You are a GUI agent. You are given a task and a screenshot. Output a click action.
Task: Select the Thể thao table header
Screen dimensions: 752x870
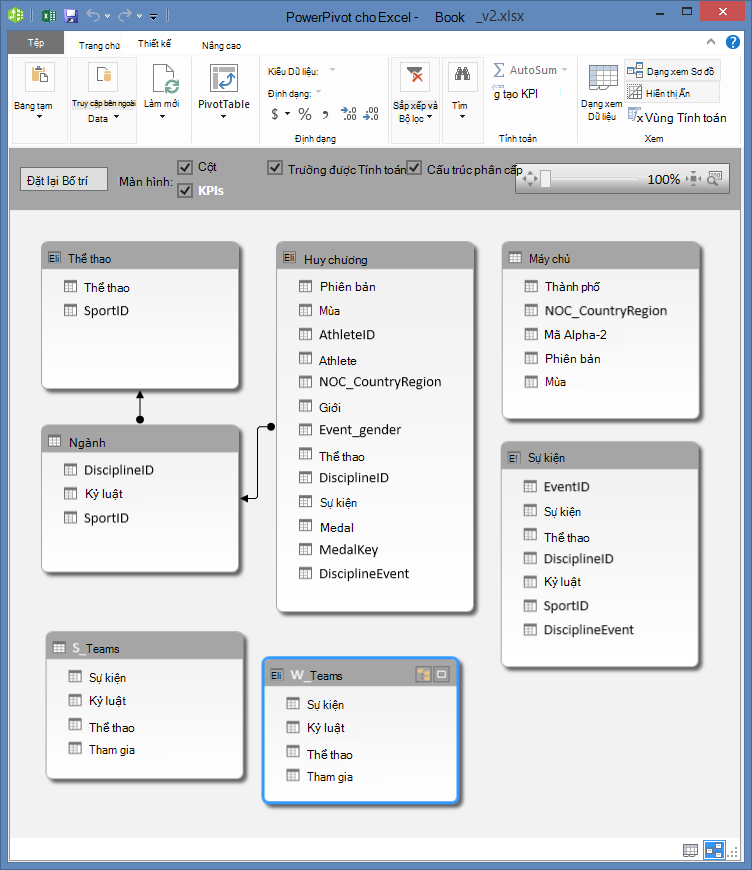140,258
